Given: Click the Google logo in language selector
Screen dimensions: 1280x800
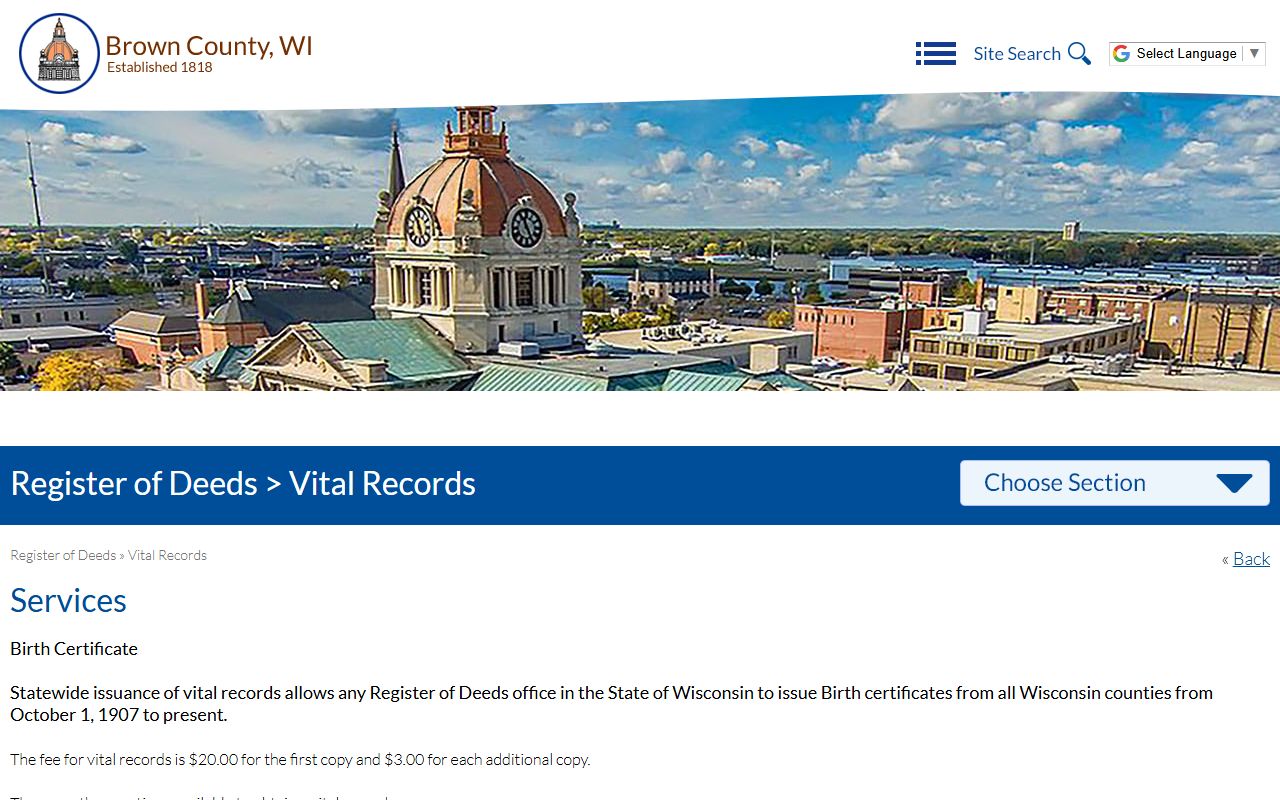Looking at the screenshot, I should coord(1122,54).
